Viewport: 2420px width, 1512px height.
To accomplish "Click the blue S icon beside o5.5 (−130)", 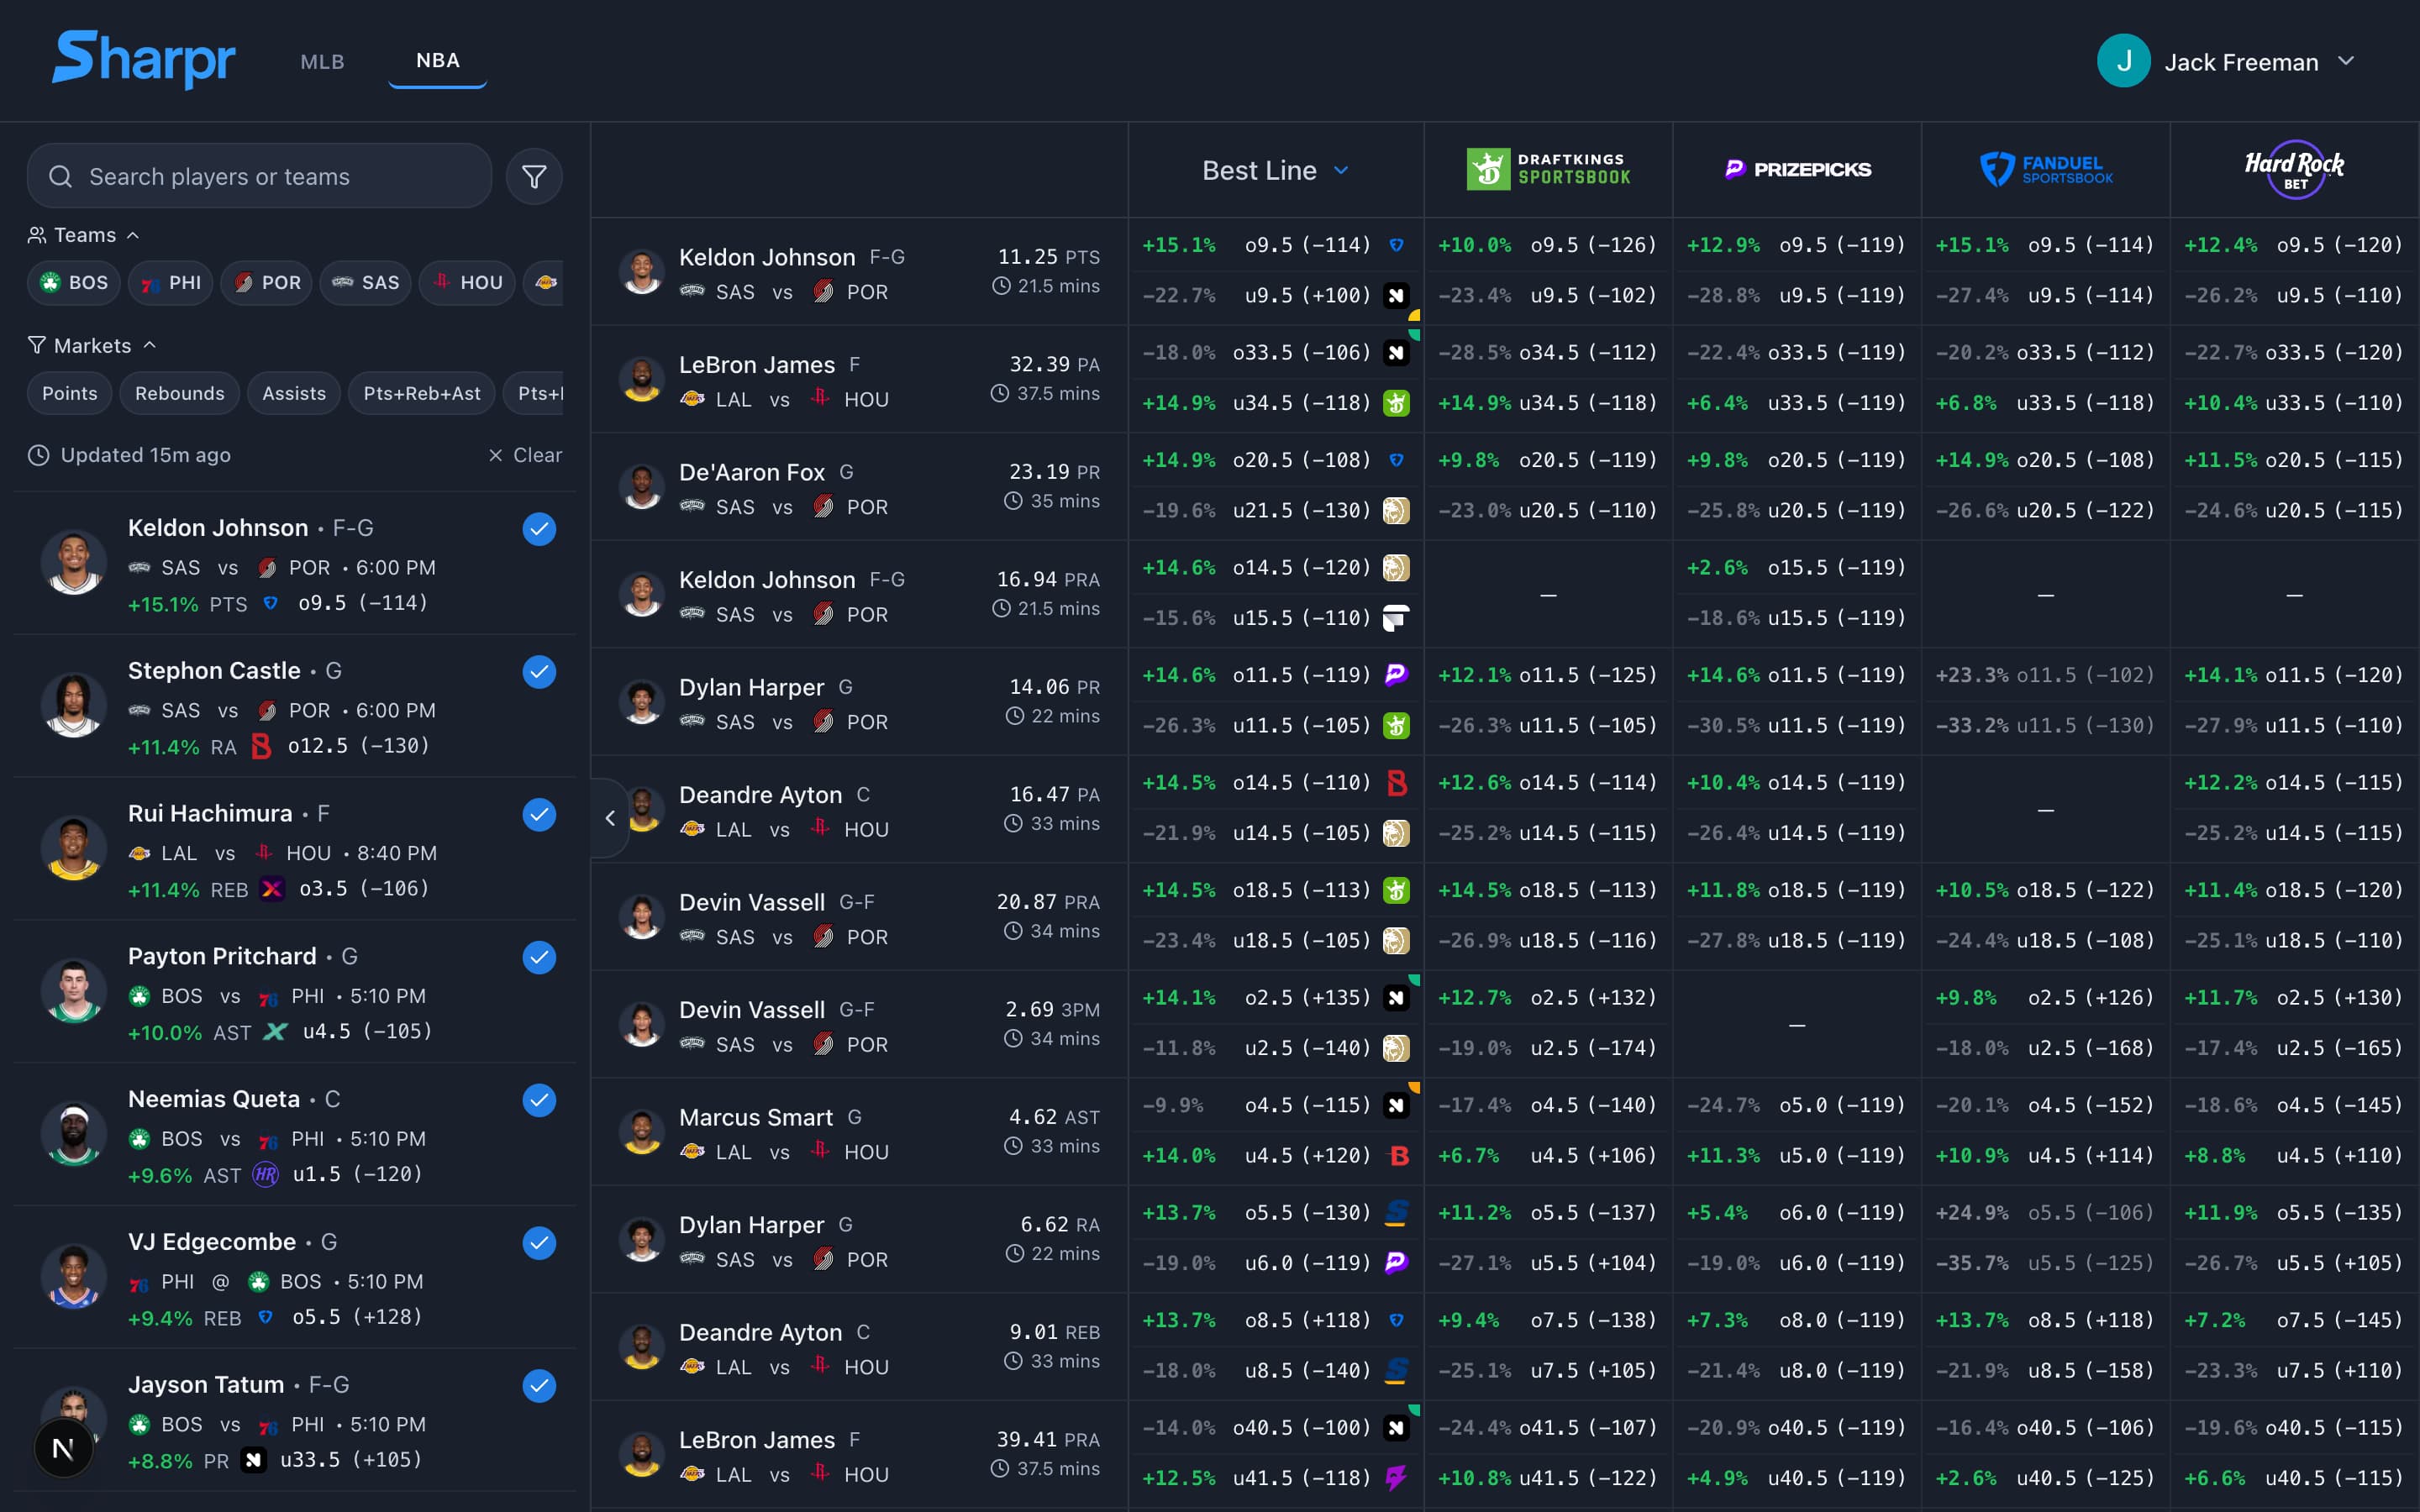I will tap(1396, 1213).
